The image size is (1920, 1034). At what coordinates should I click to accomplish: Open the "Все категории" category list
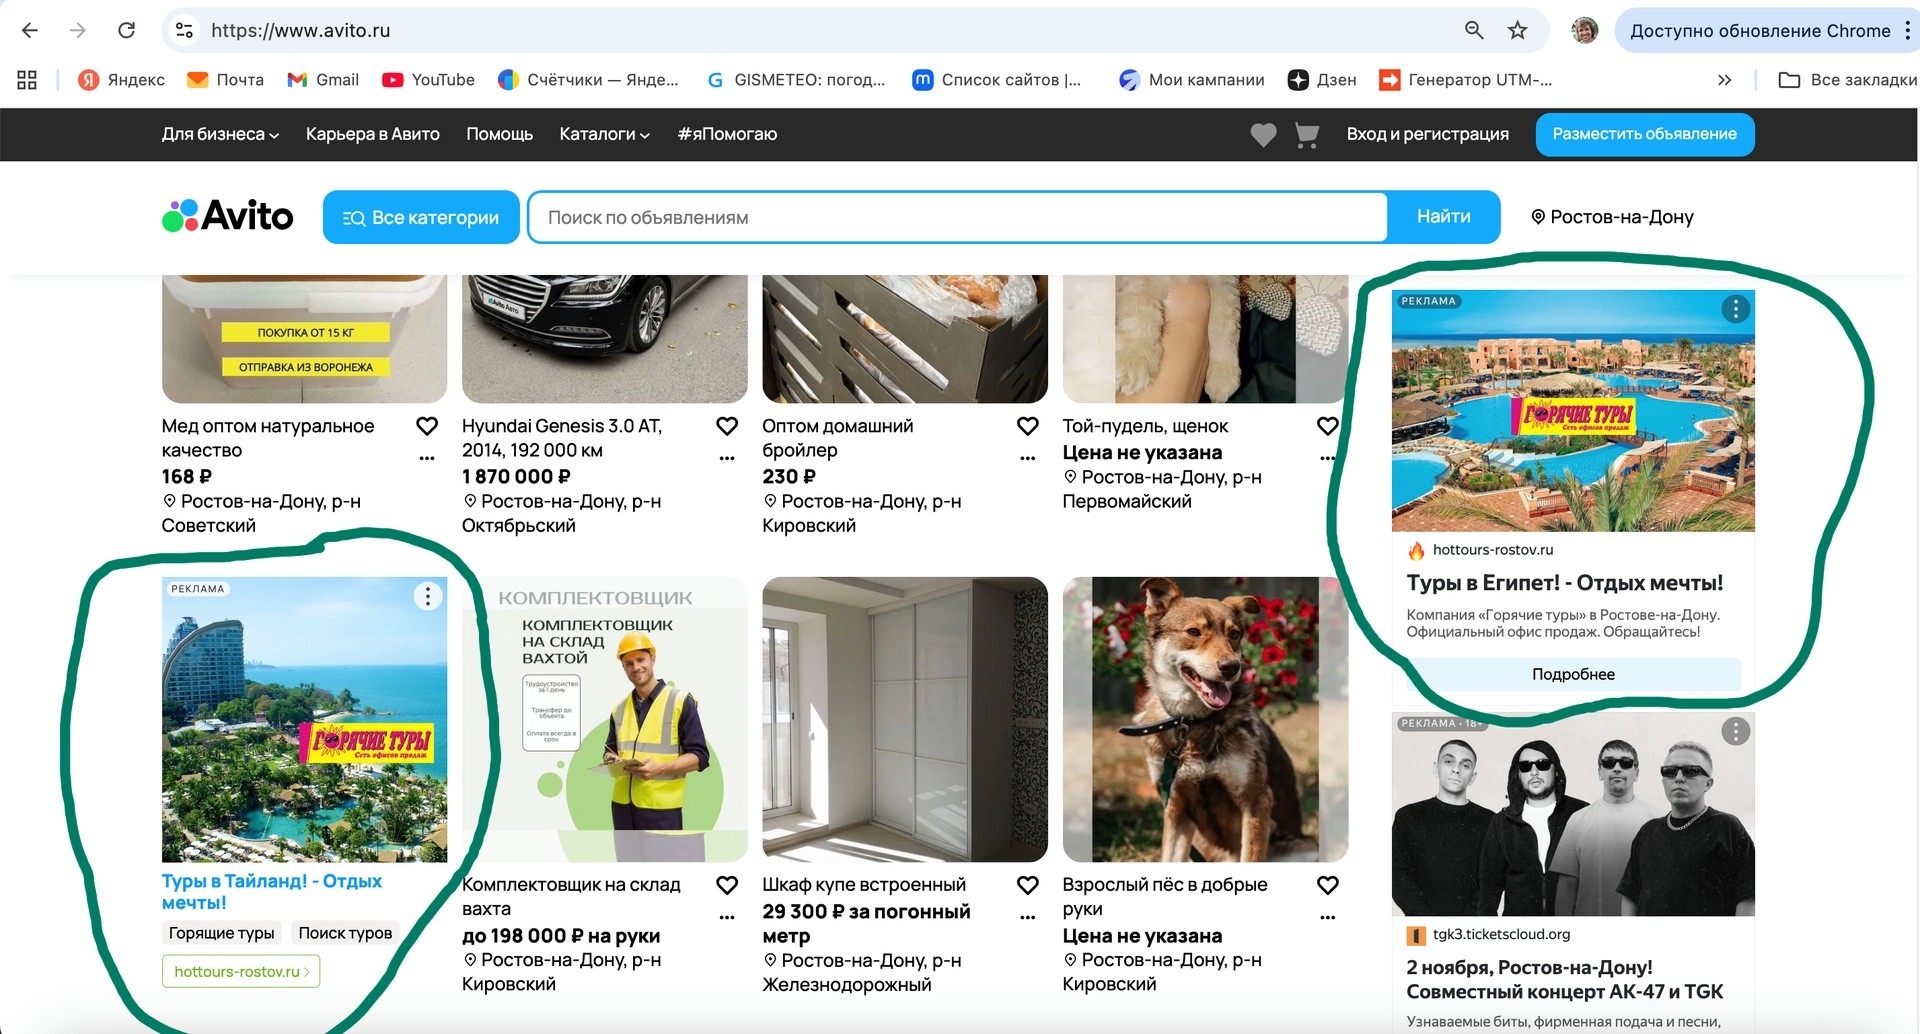[x=421, y=217]
